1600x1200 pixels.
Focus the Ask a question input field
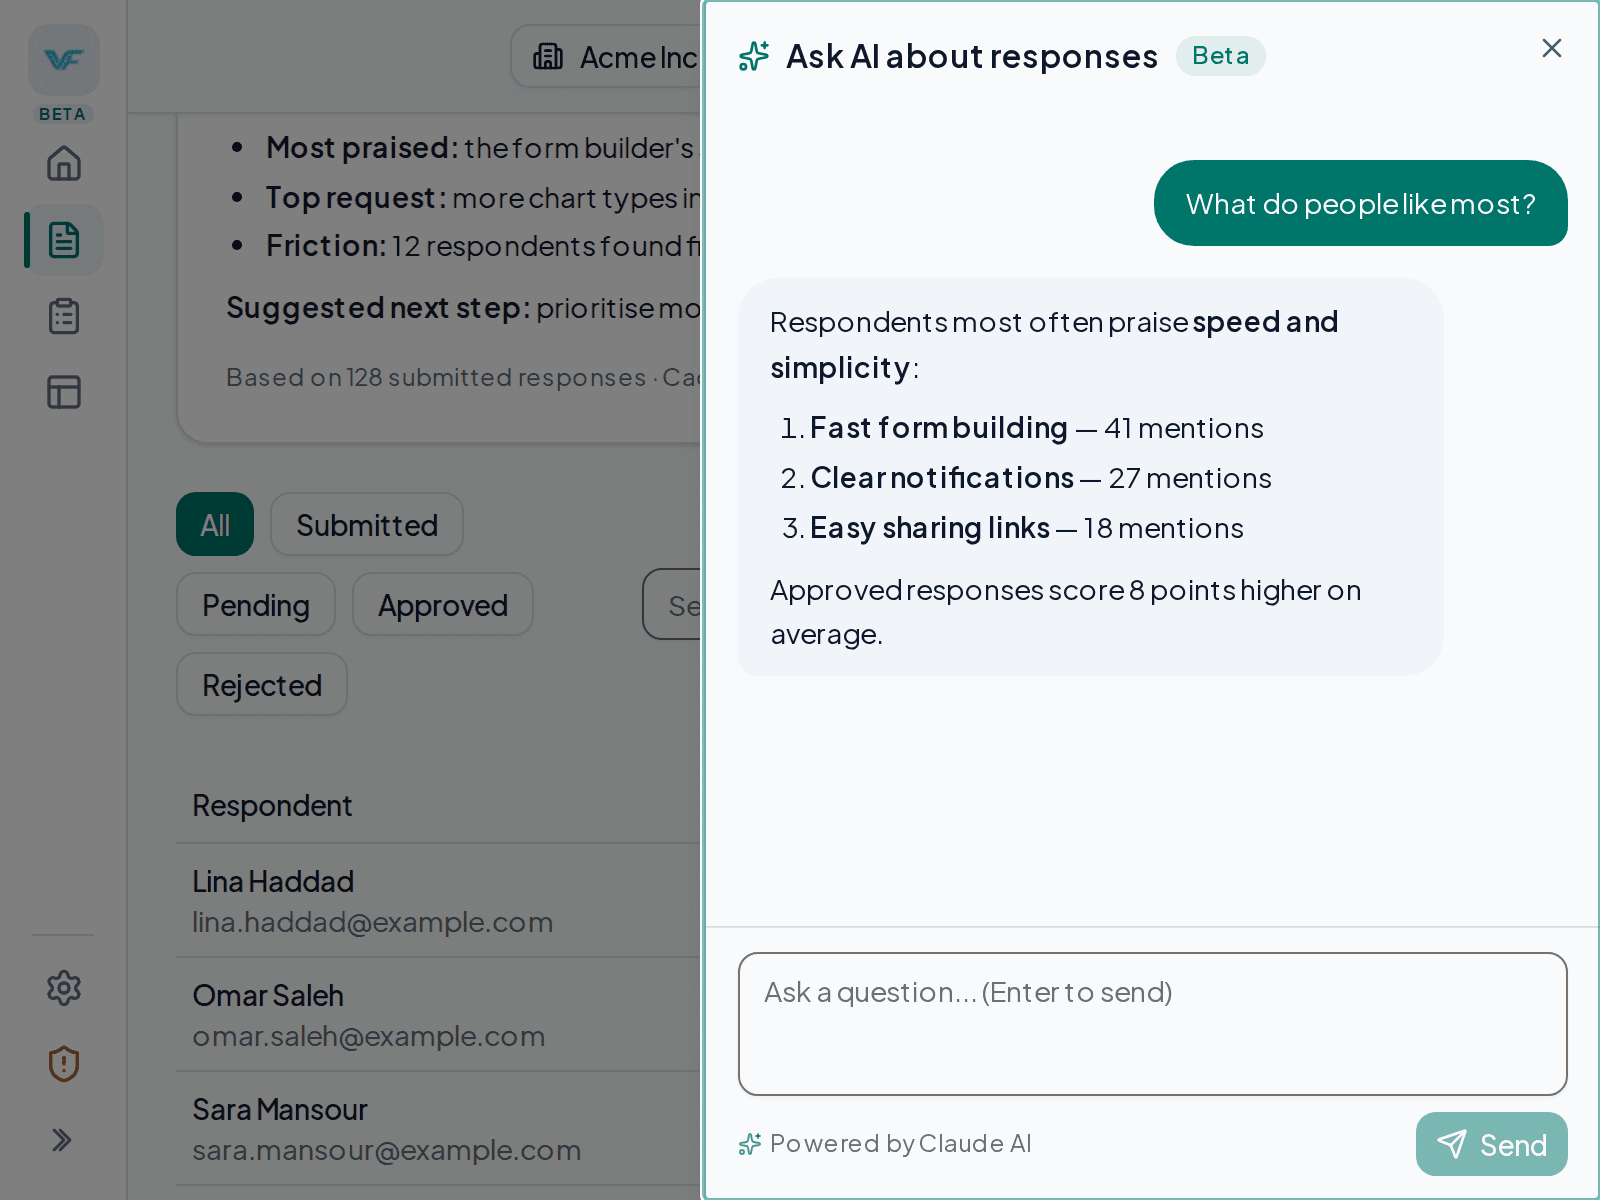[x=1152, y=1024]
